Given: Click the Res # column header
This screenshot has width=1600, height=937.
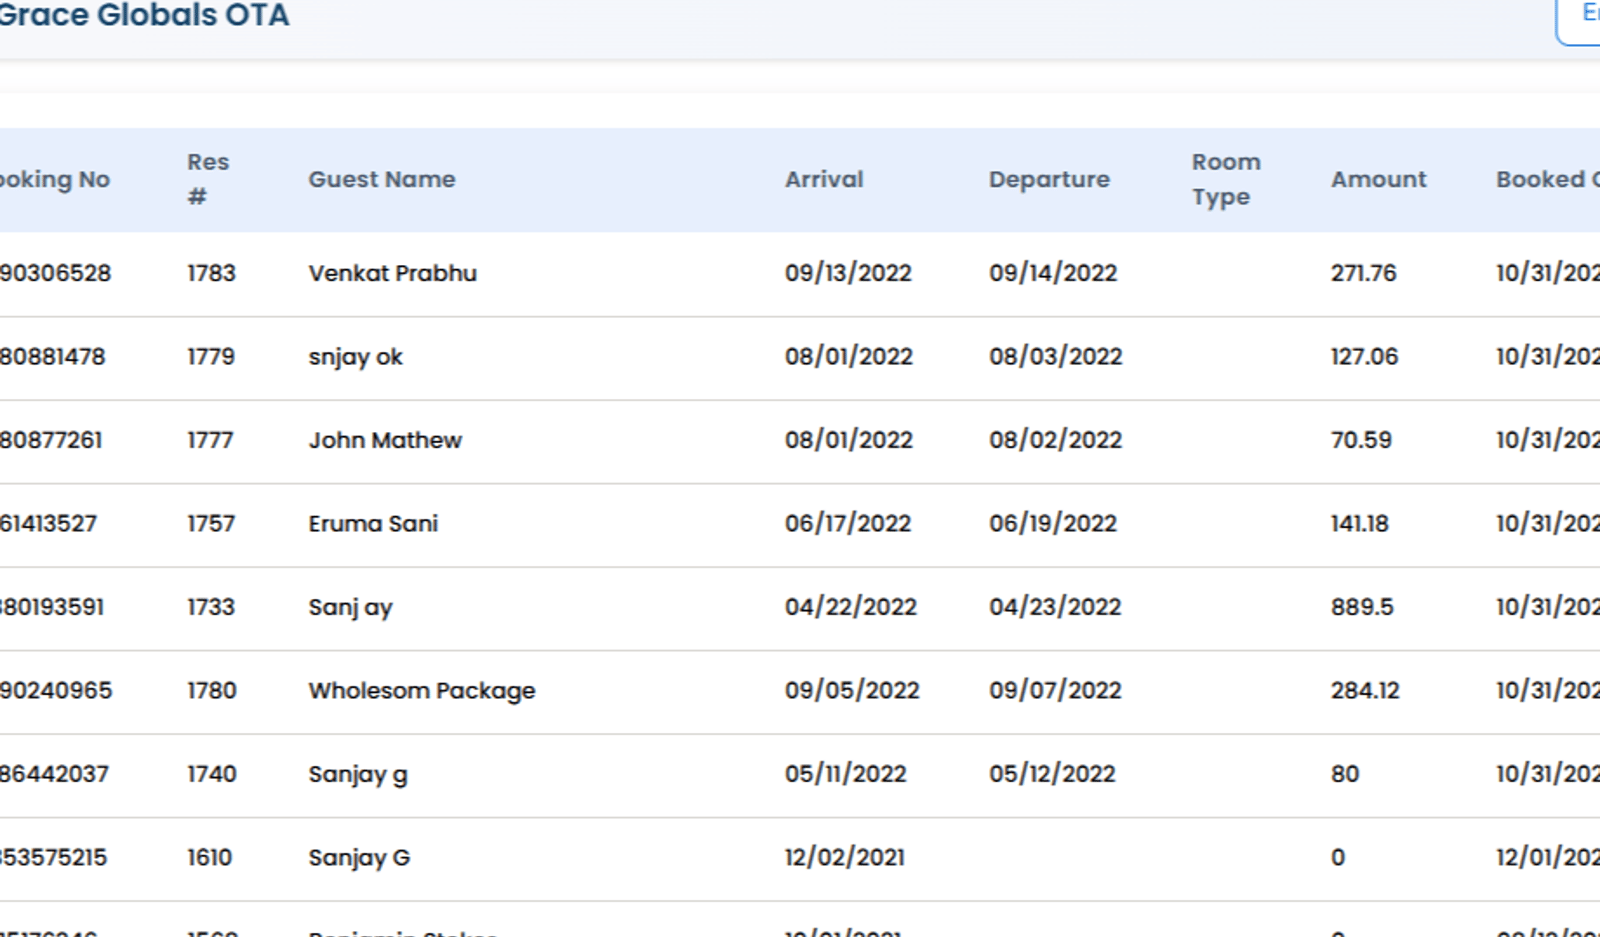Looking at the screenshot, I should tap(208, 180).
